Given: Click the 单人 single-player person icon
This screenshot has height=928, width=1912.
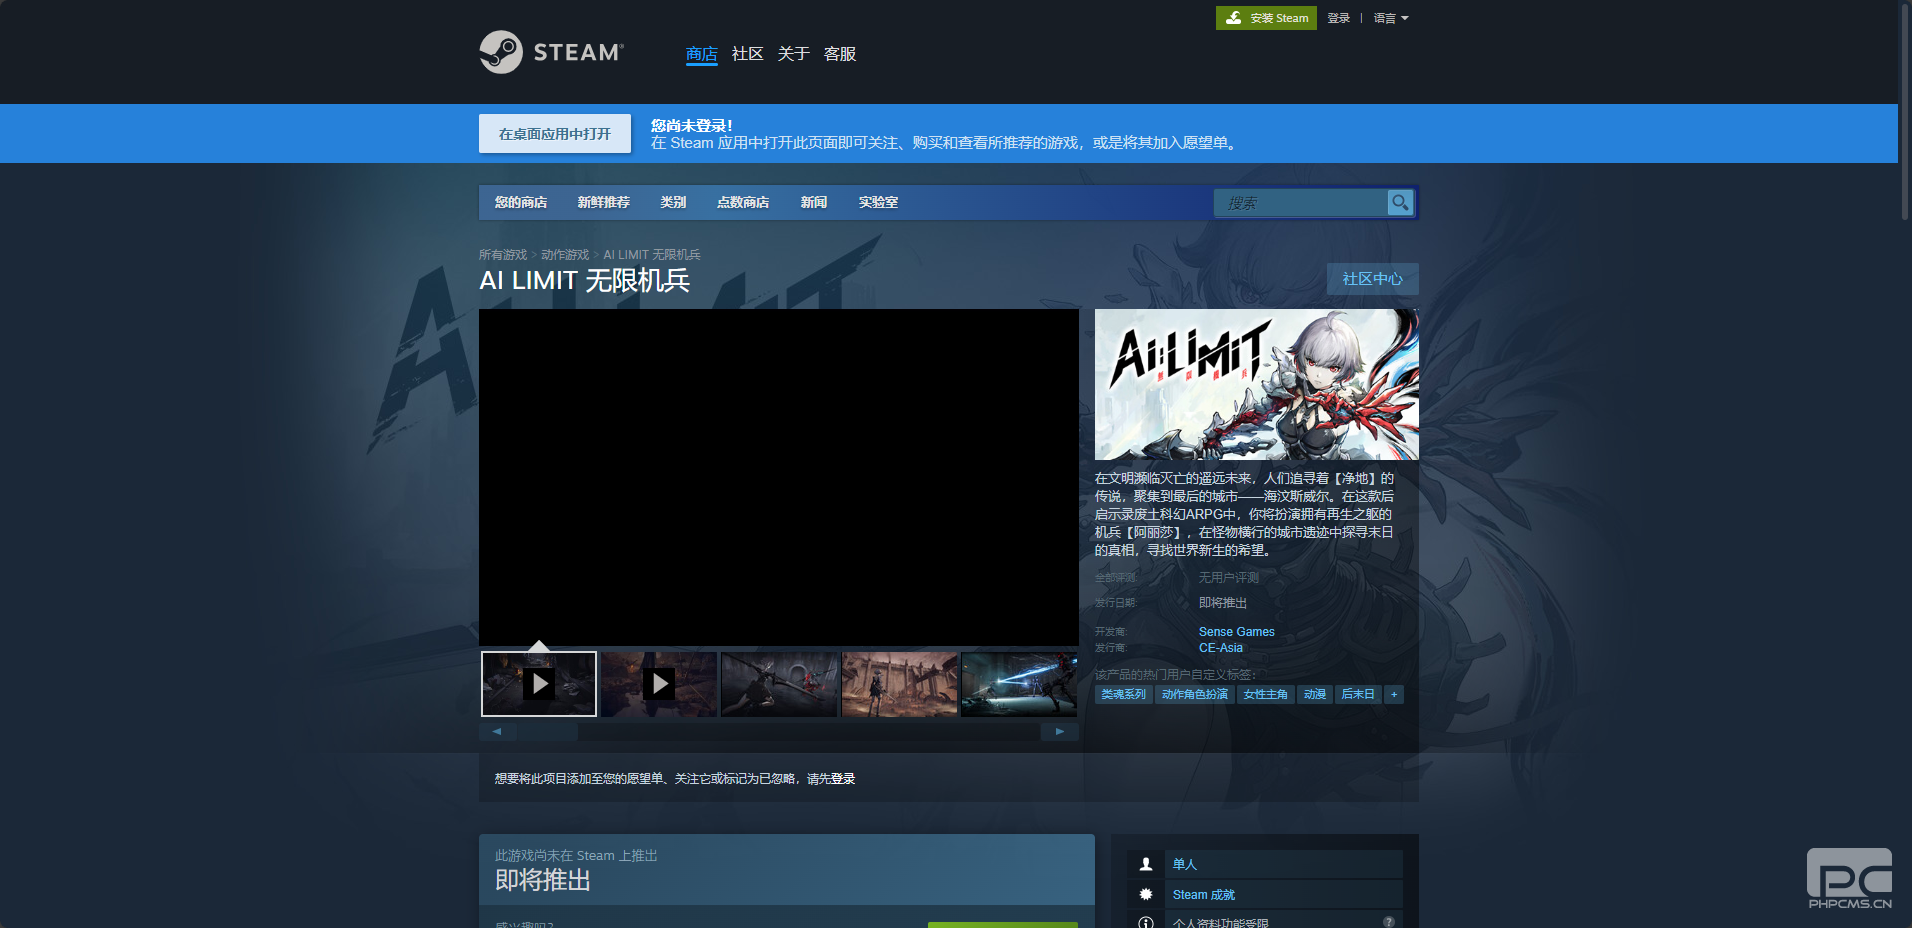Looking at the screenshot, I should [1146, 864].
